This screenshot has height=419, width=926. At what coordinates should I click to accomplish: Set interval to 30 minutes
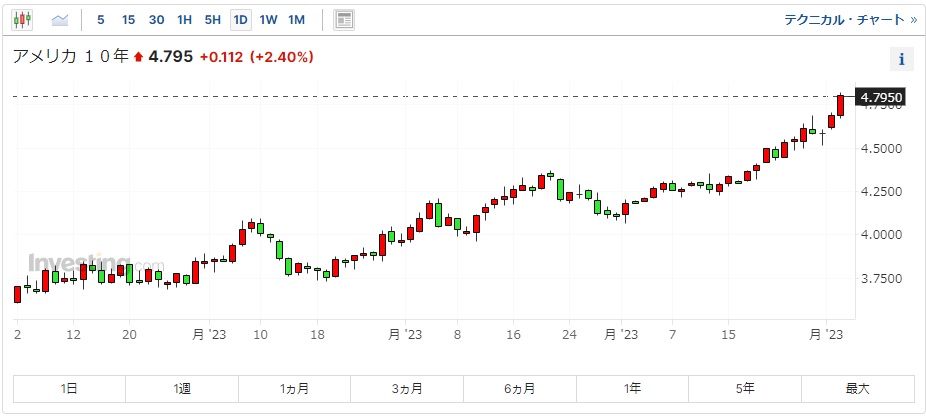pos(156,20)
